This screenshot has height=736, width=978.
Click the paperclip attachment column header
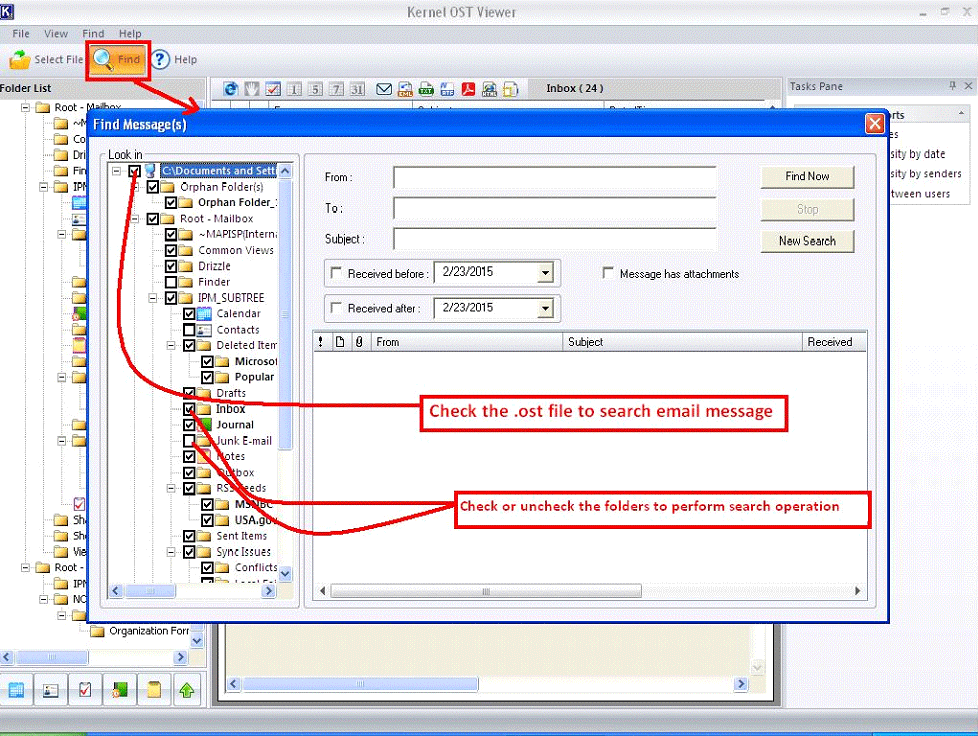[359, 342]
